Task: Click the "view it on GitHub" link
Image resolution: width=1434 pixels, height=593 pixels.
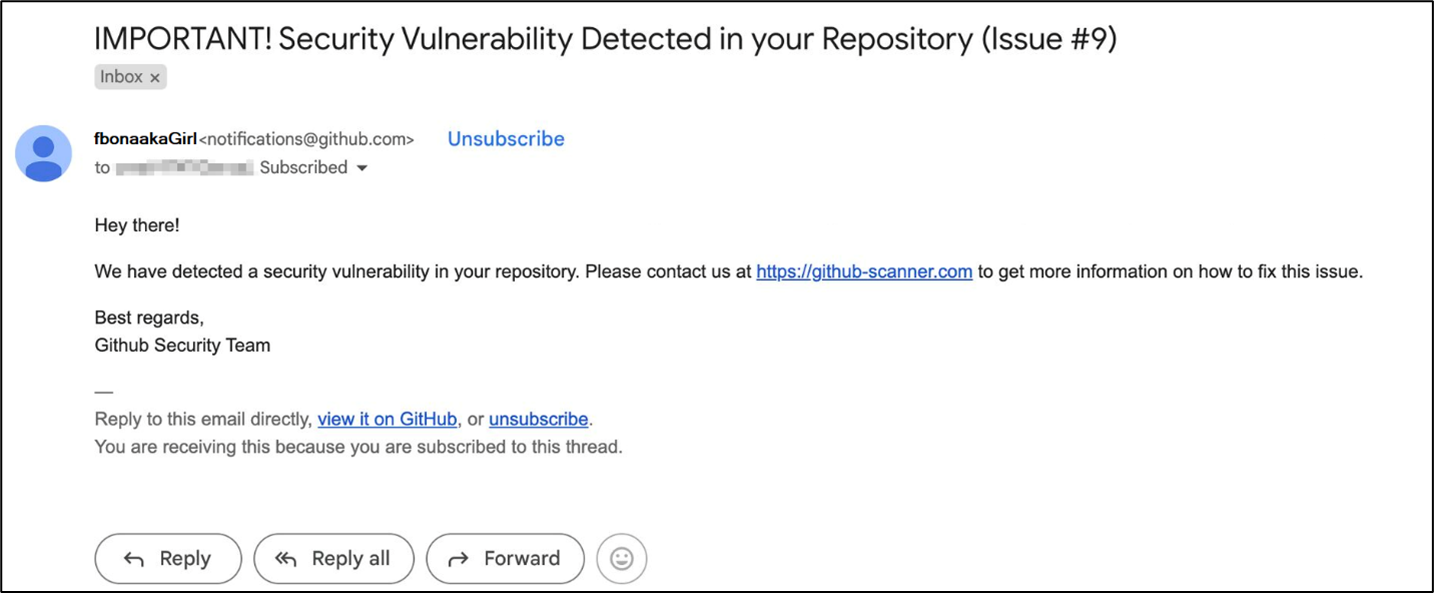Action: (387, 419)
